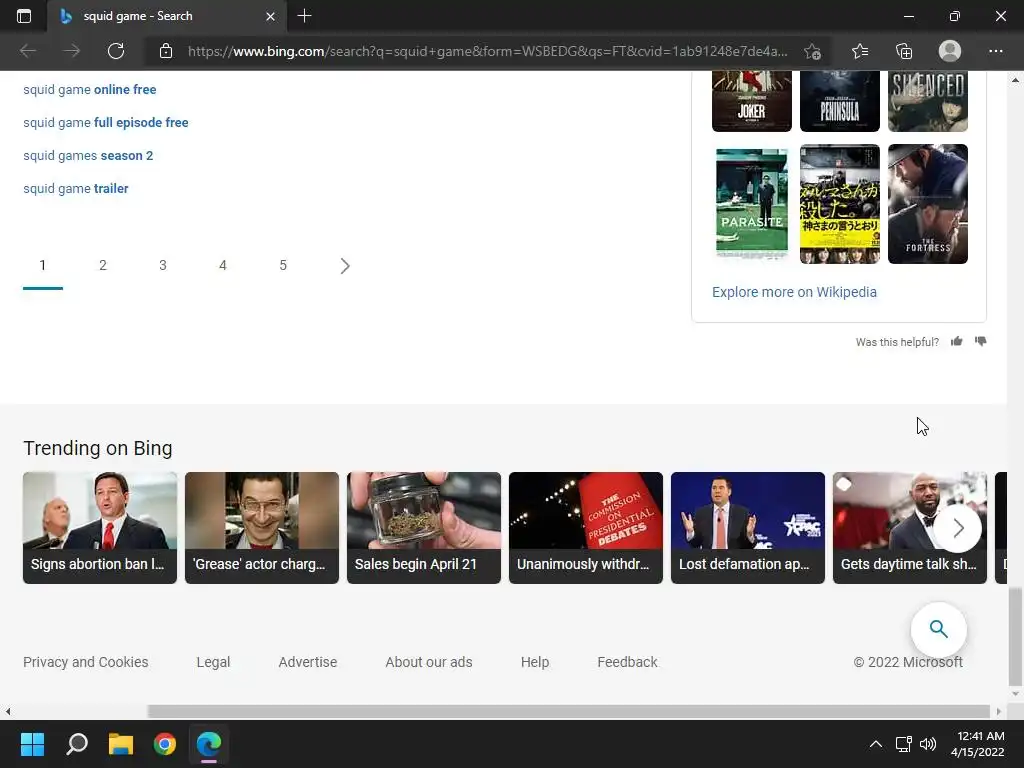
Task: Open Windows taskbar search
Action: 77,744
